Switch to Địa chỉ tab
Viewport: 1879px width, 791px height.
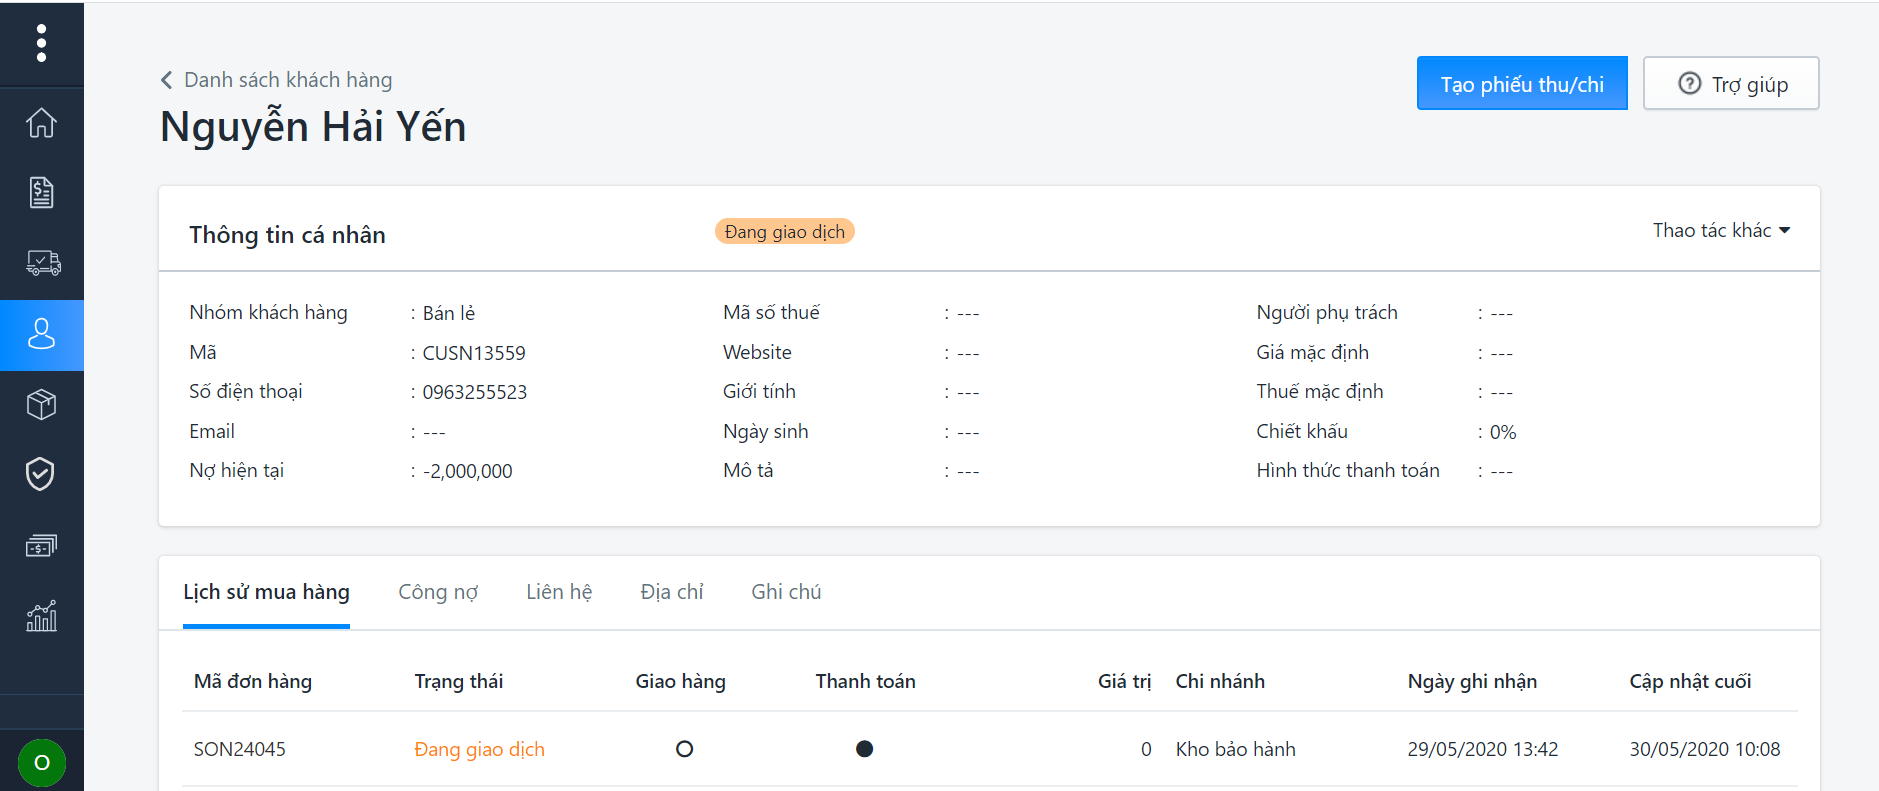click(672, 592)
